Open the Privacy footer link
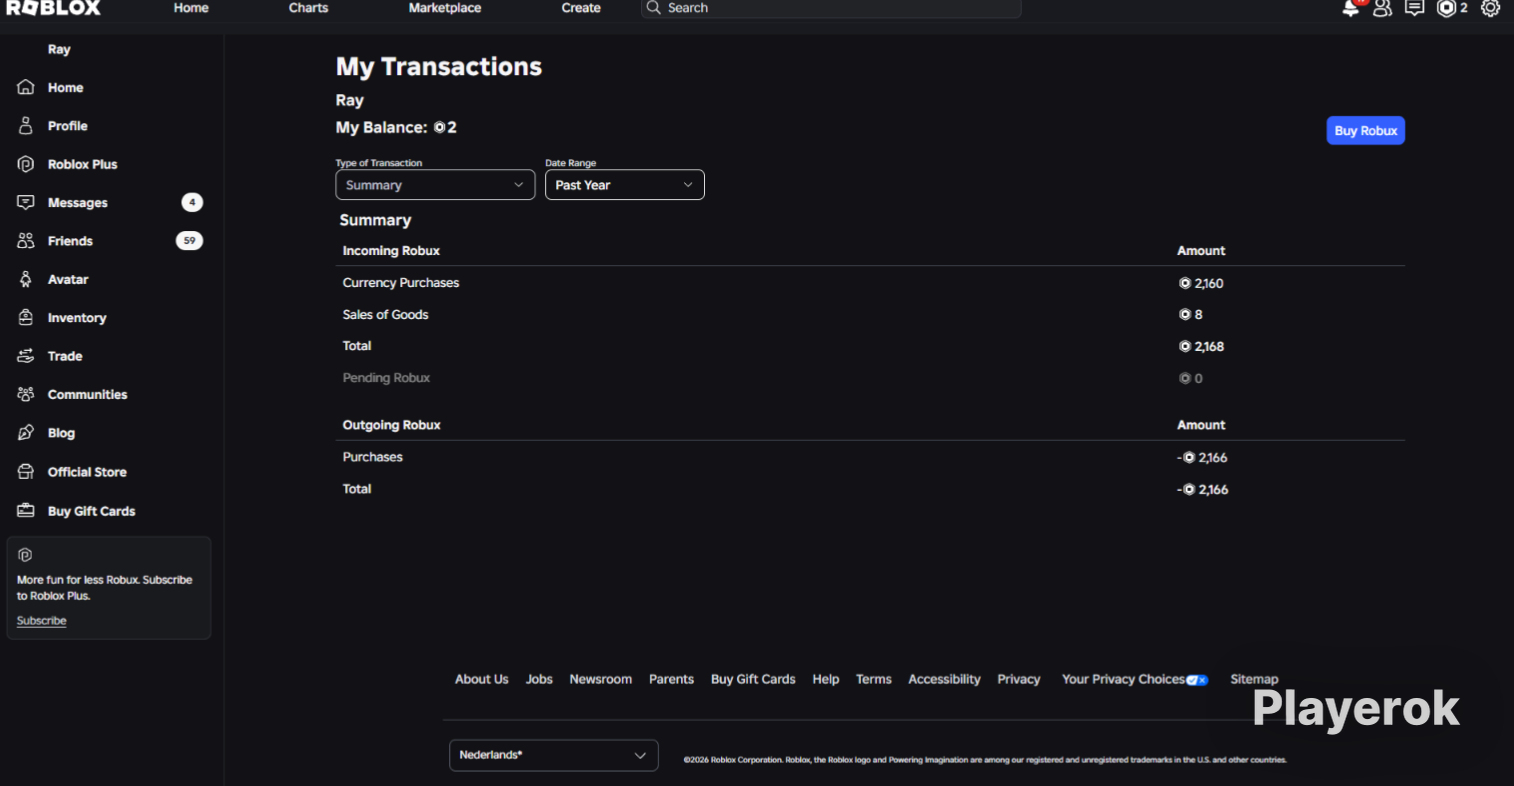The image size is (1514, 786). coord(1019,679)
